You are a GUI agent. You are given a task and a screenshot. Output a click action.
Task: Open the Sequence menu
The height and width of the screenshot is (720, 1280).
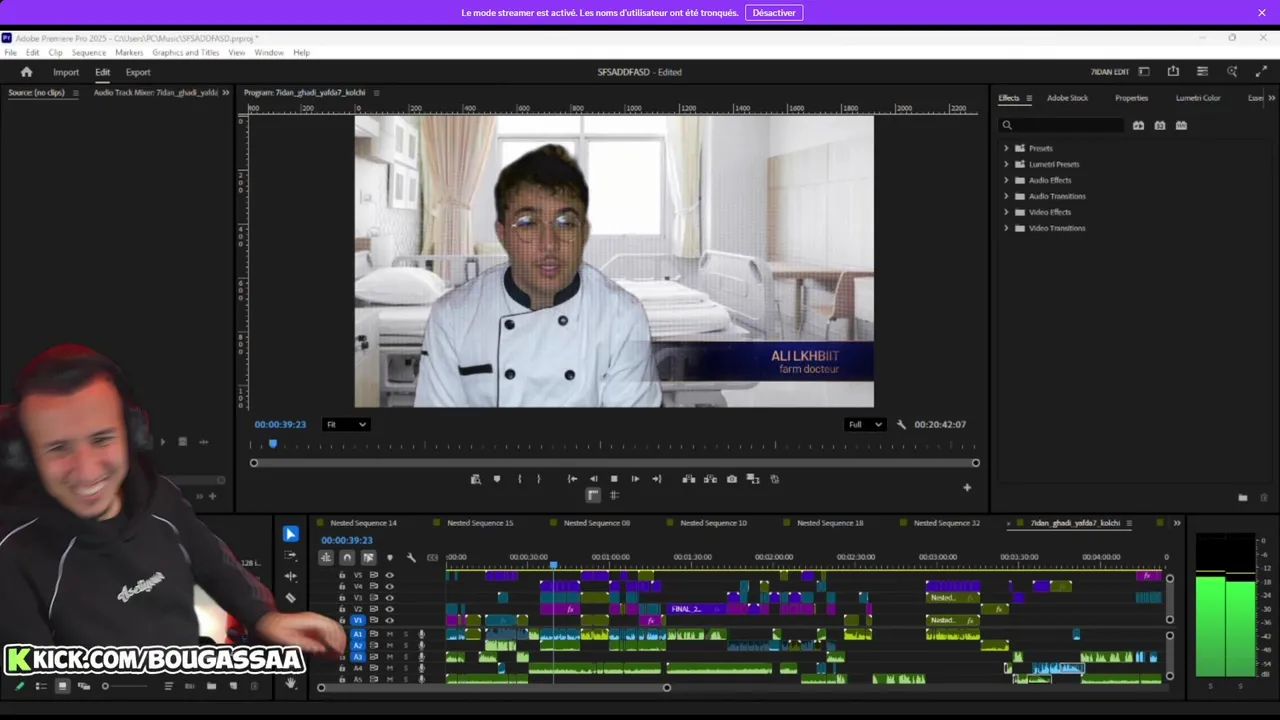coord(88,52)
